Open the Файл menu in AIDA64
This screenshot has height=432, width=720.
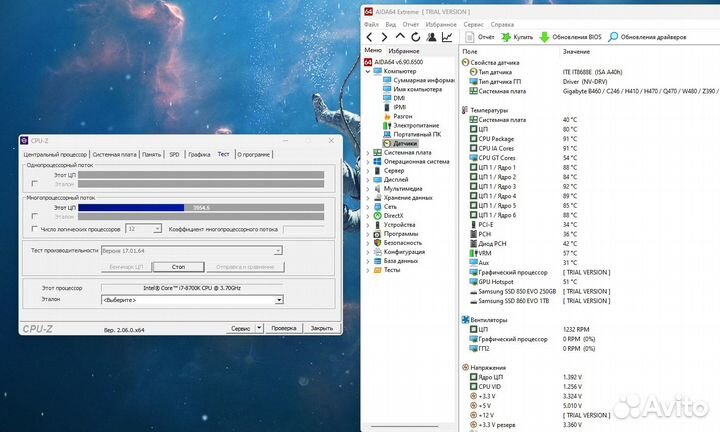(371, 24)
